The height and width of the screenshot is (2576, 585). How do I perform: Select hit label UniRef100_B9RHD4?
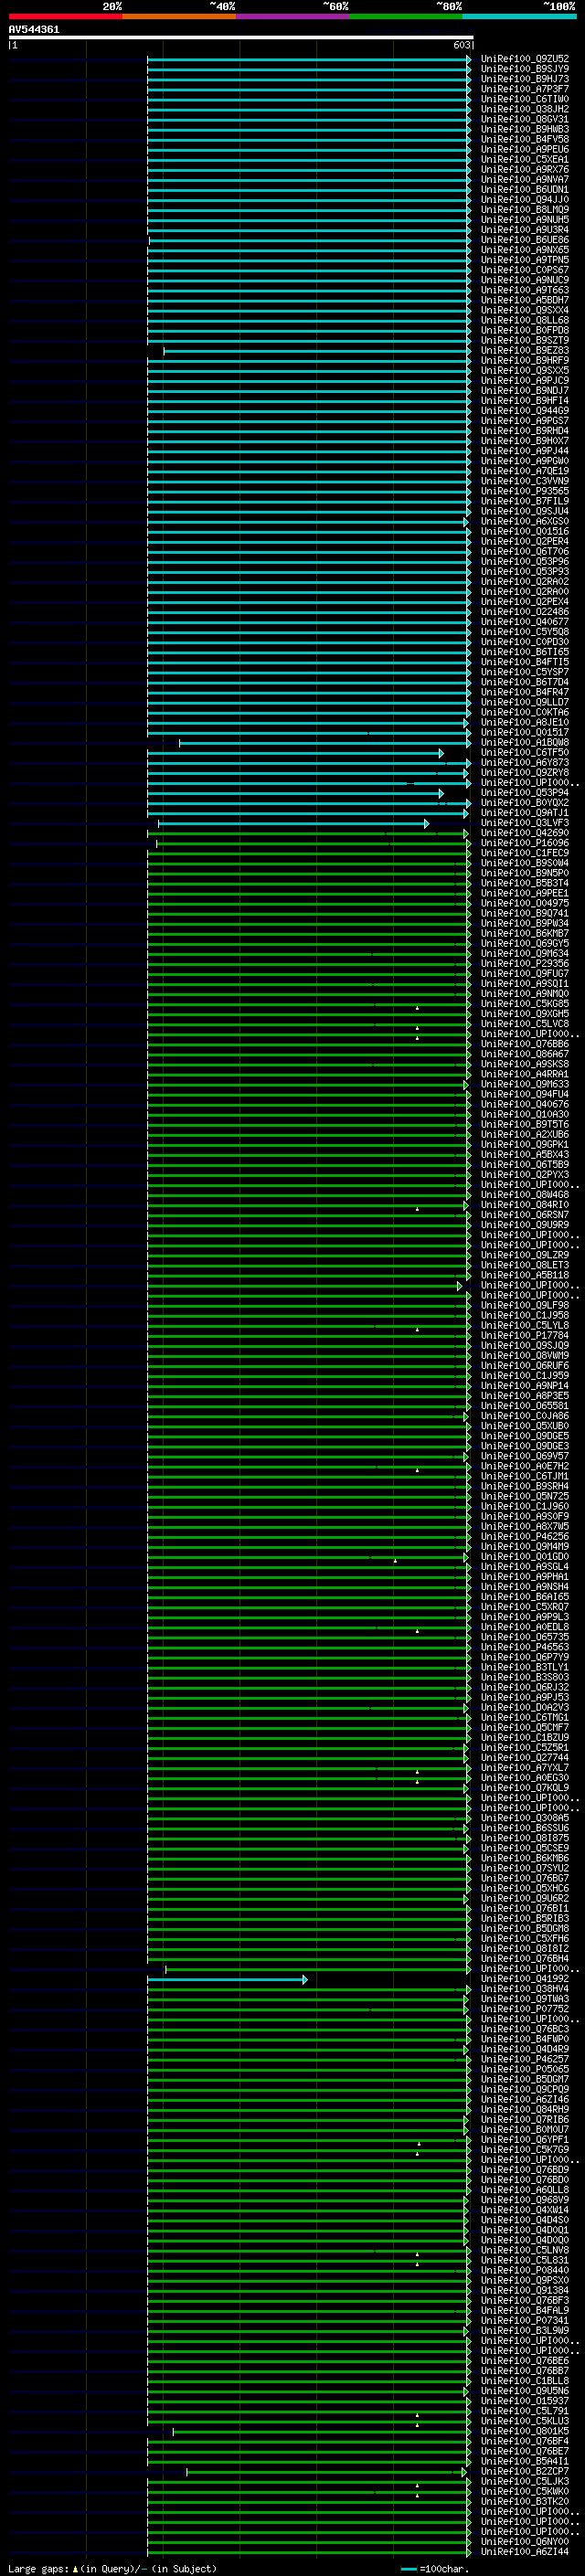525,431
